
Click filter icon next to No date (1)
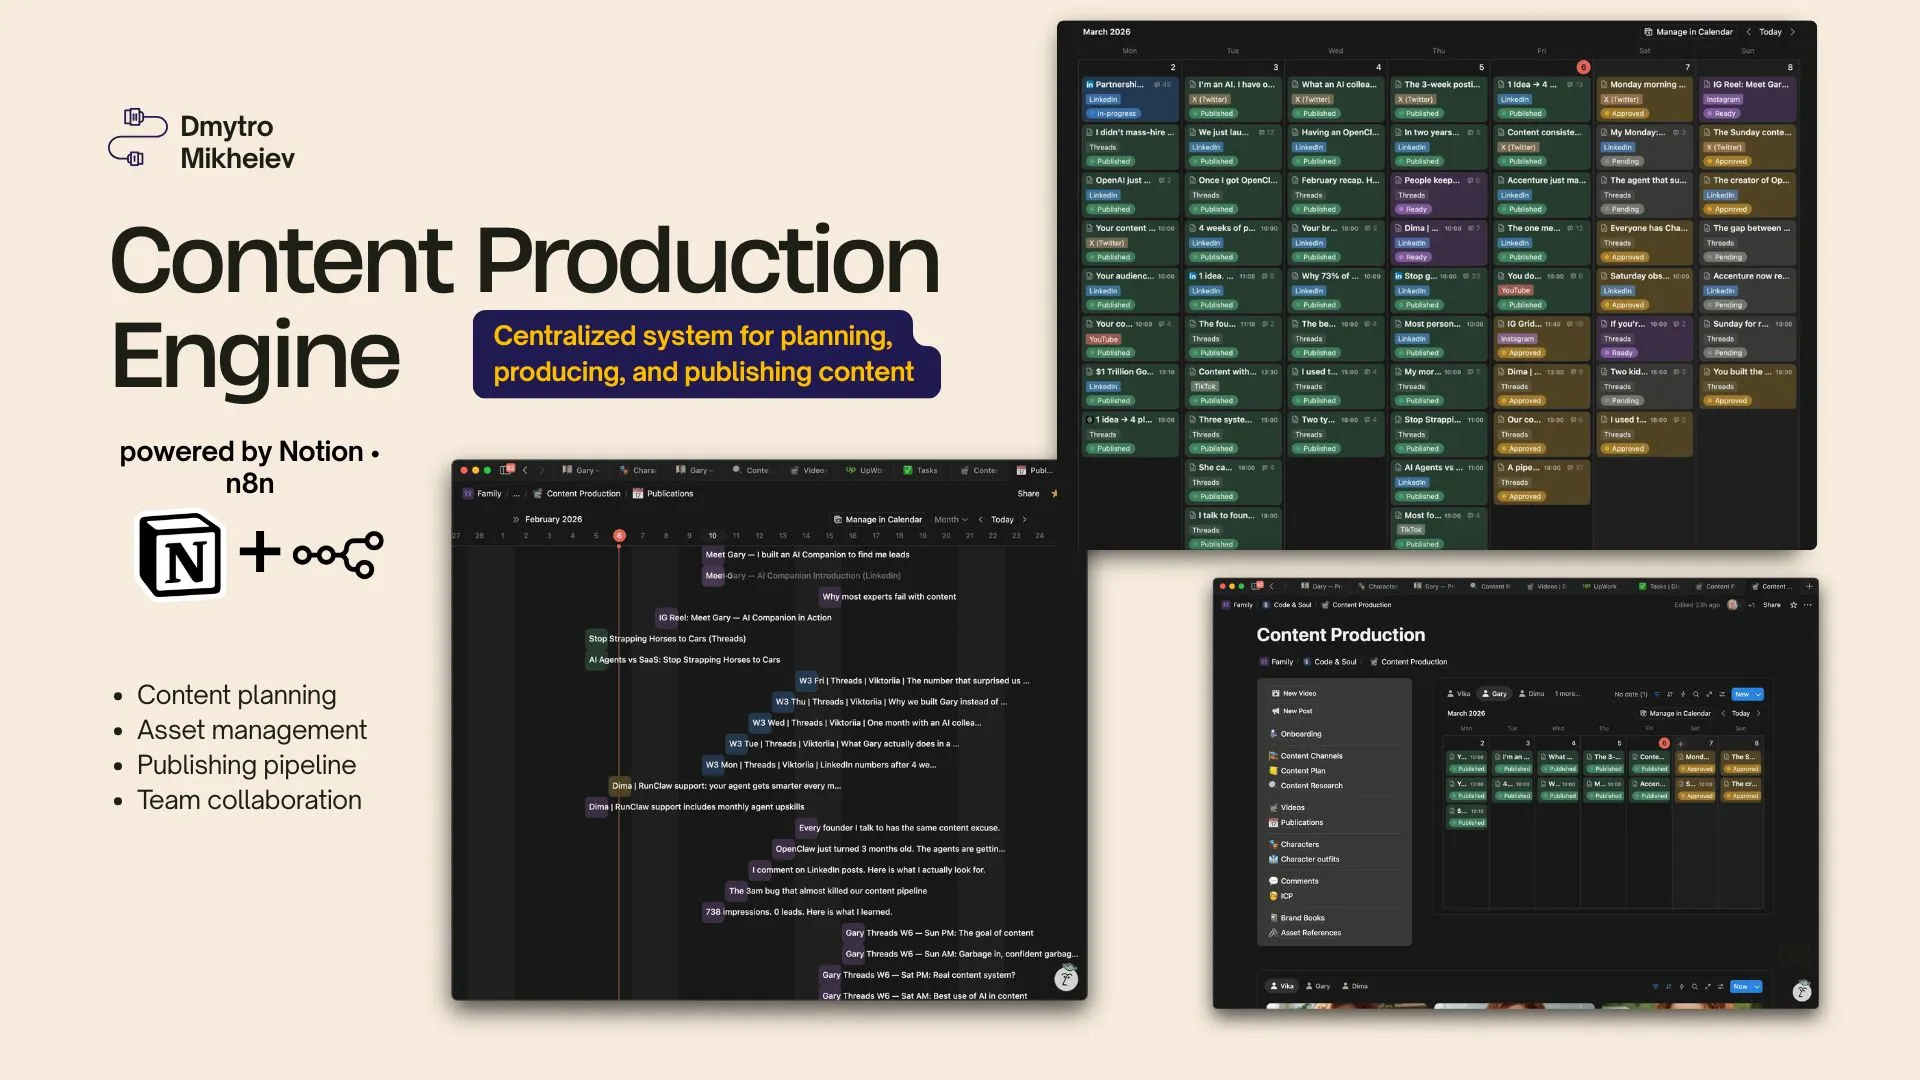coord(1657,694)
